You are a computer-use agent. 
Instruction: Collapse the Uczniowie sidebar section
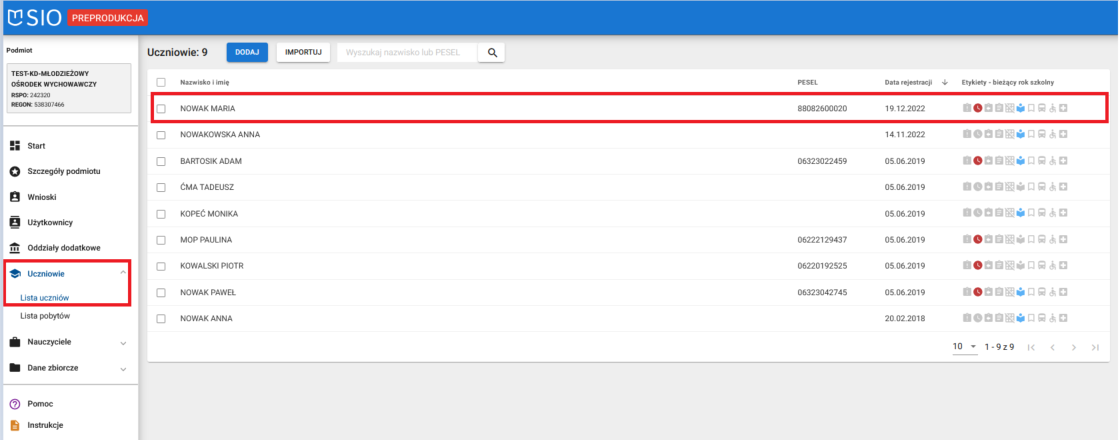click(x=122, y=272)
